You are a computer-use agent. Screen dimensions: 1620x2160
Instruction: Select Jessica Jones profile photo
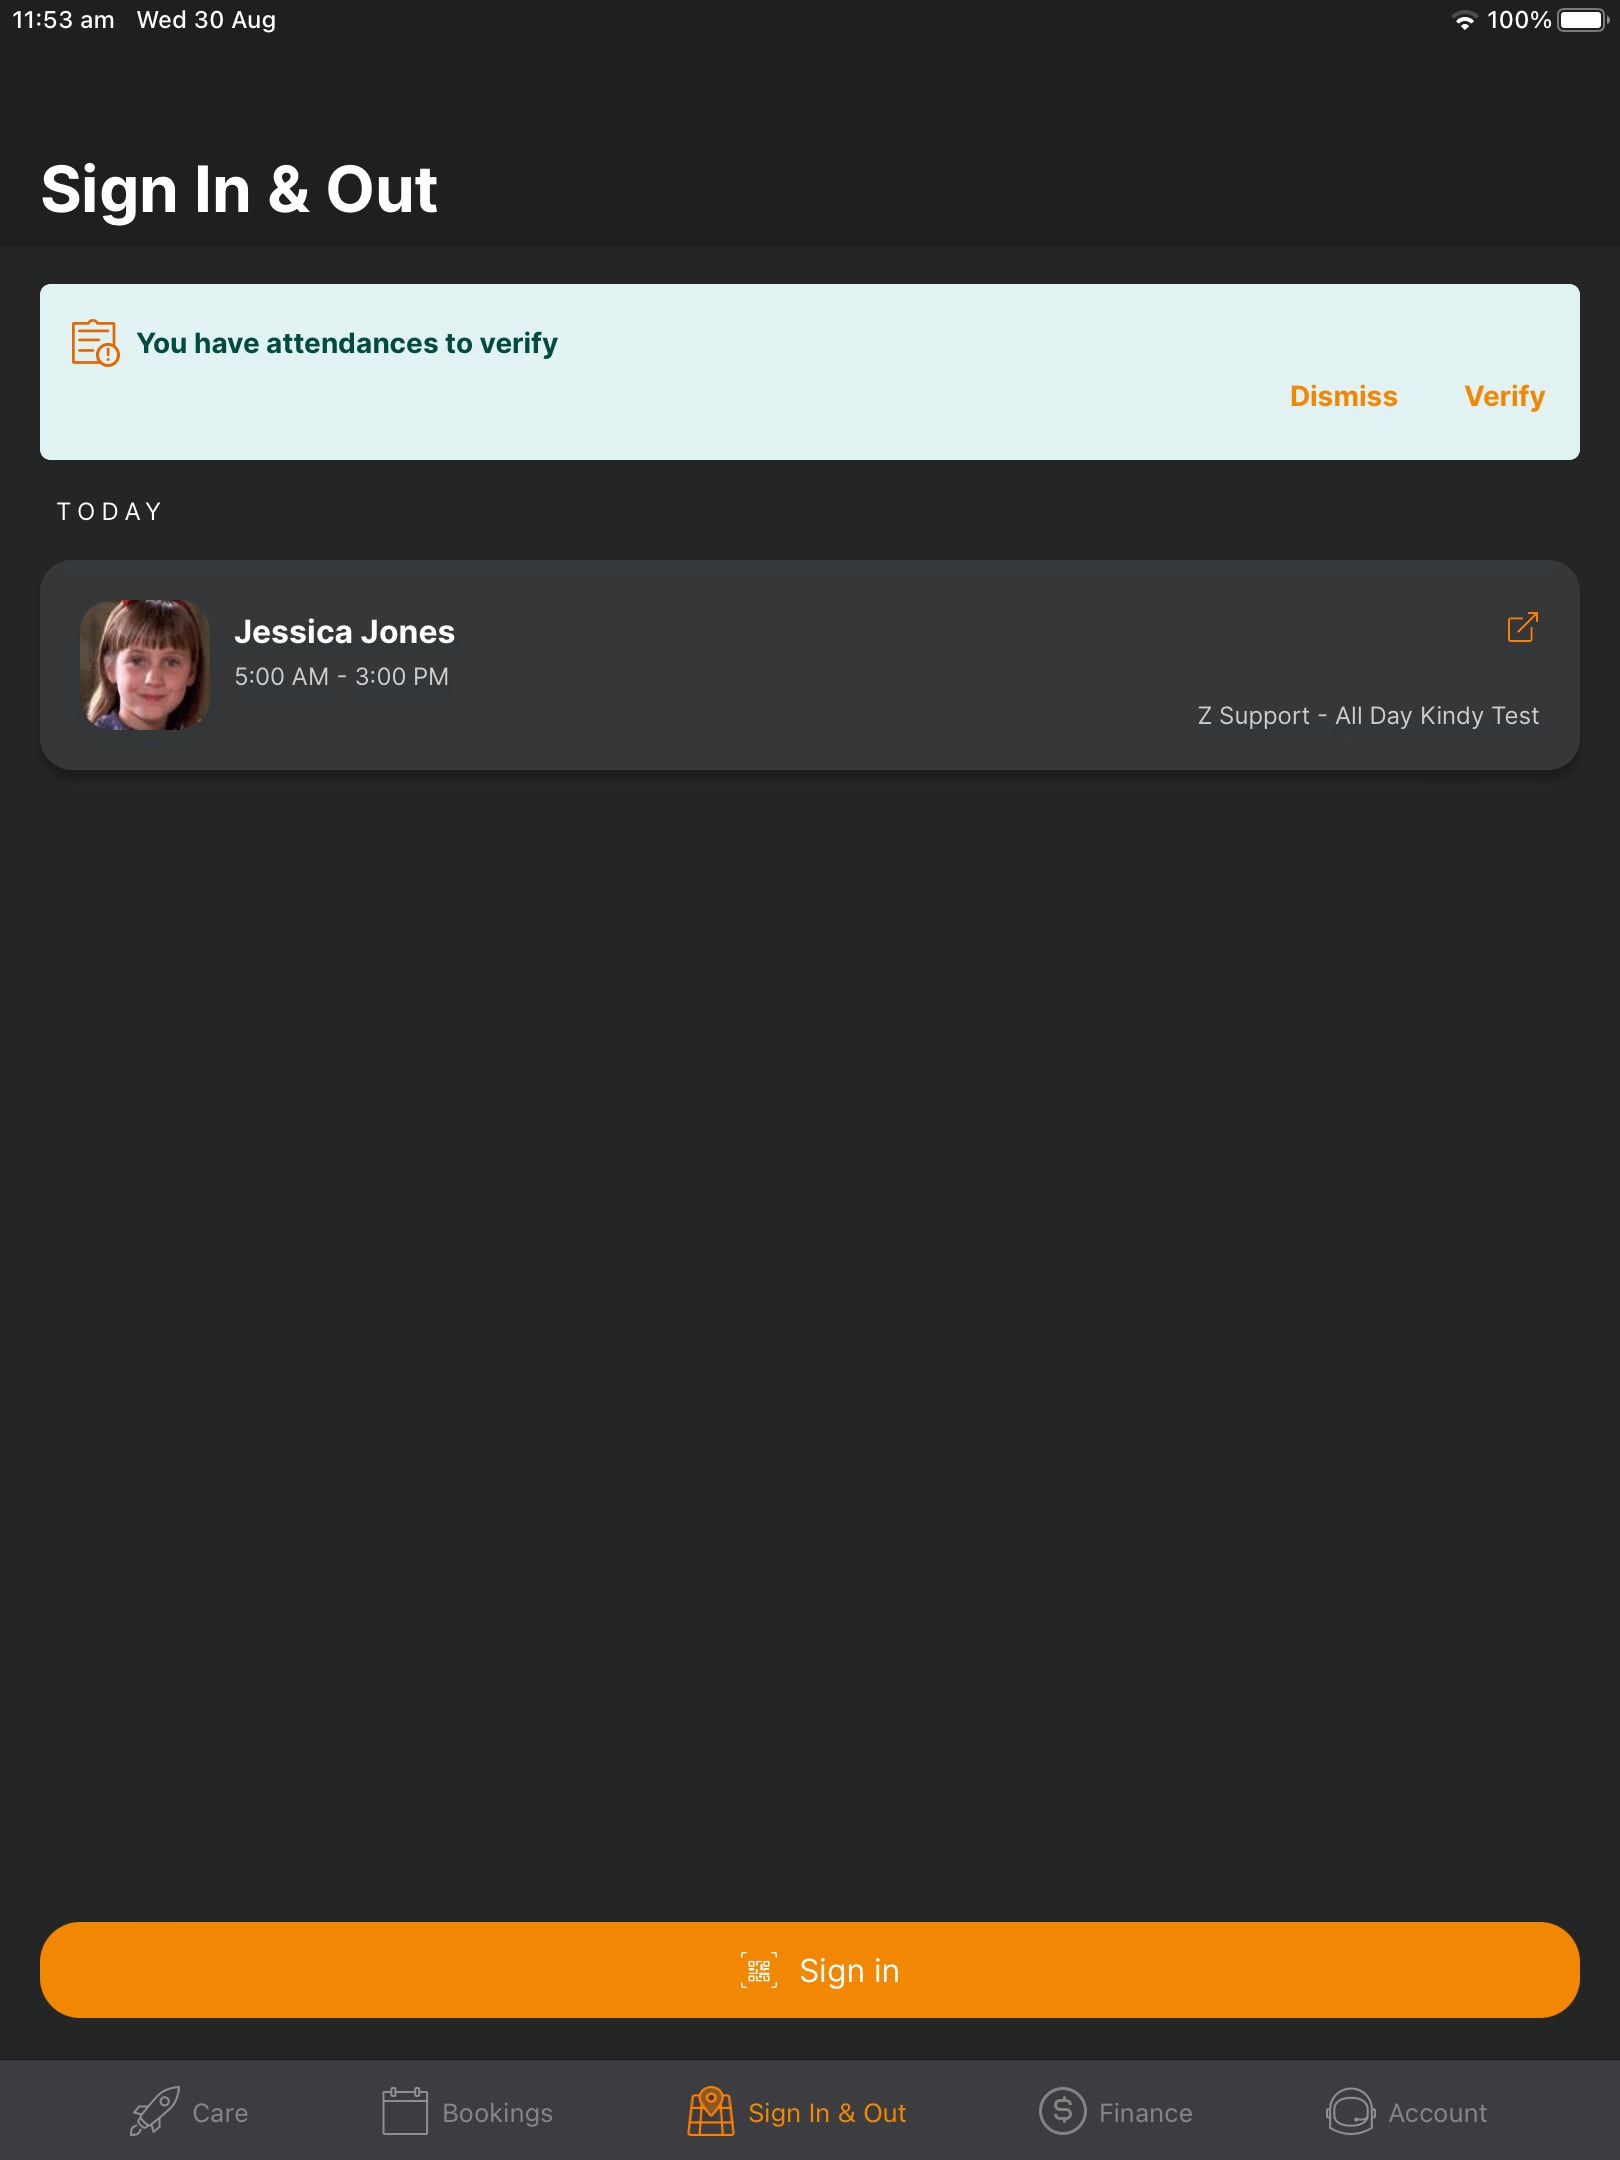145,665
